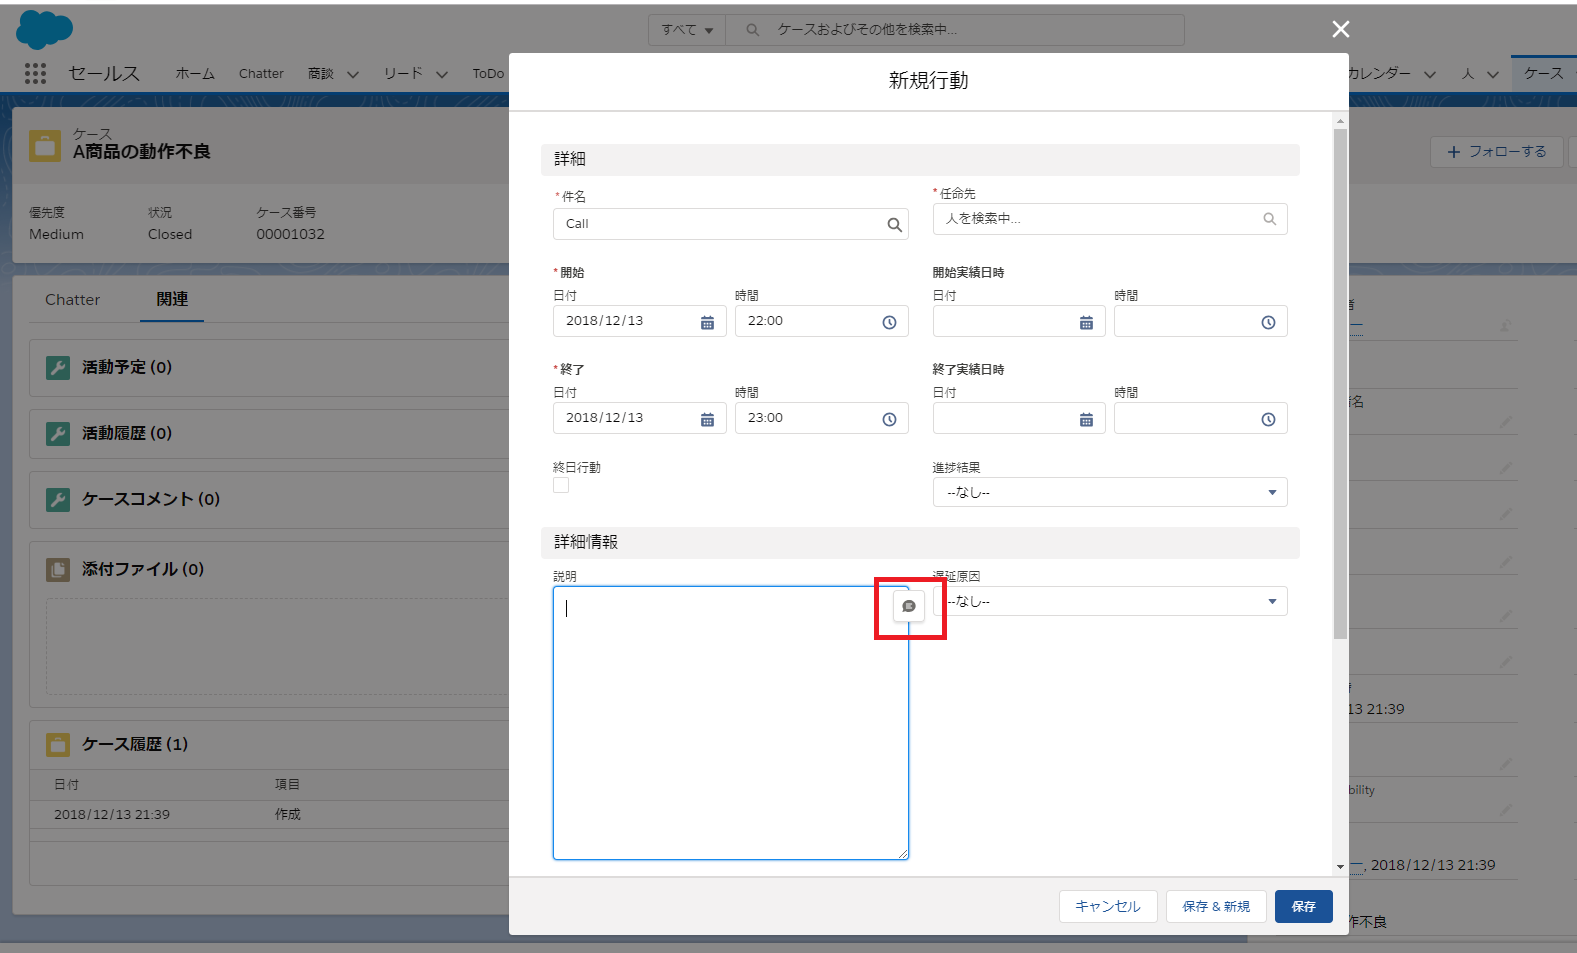Expand the 人 nav chevron
The width and height of the screenshot is (1577, 953).
1493,74
